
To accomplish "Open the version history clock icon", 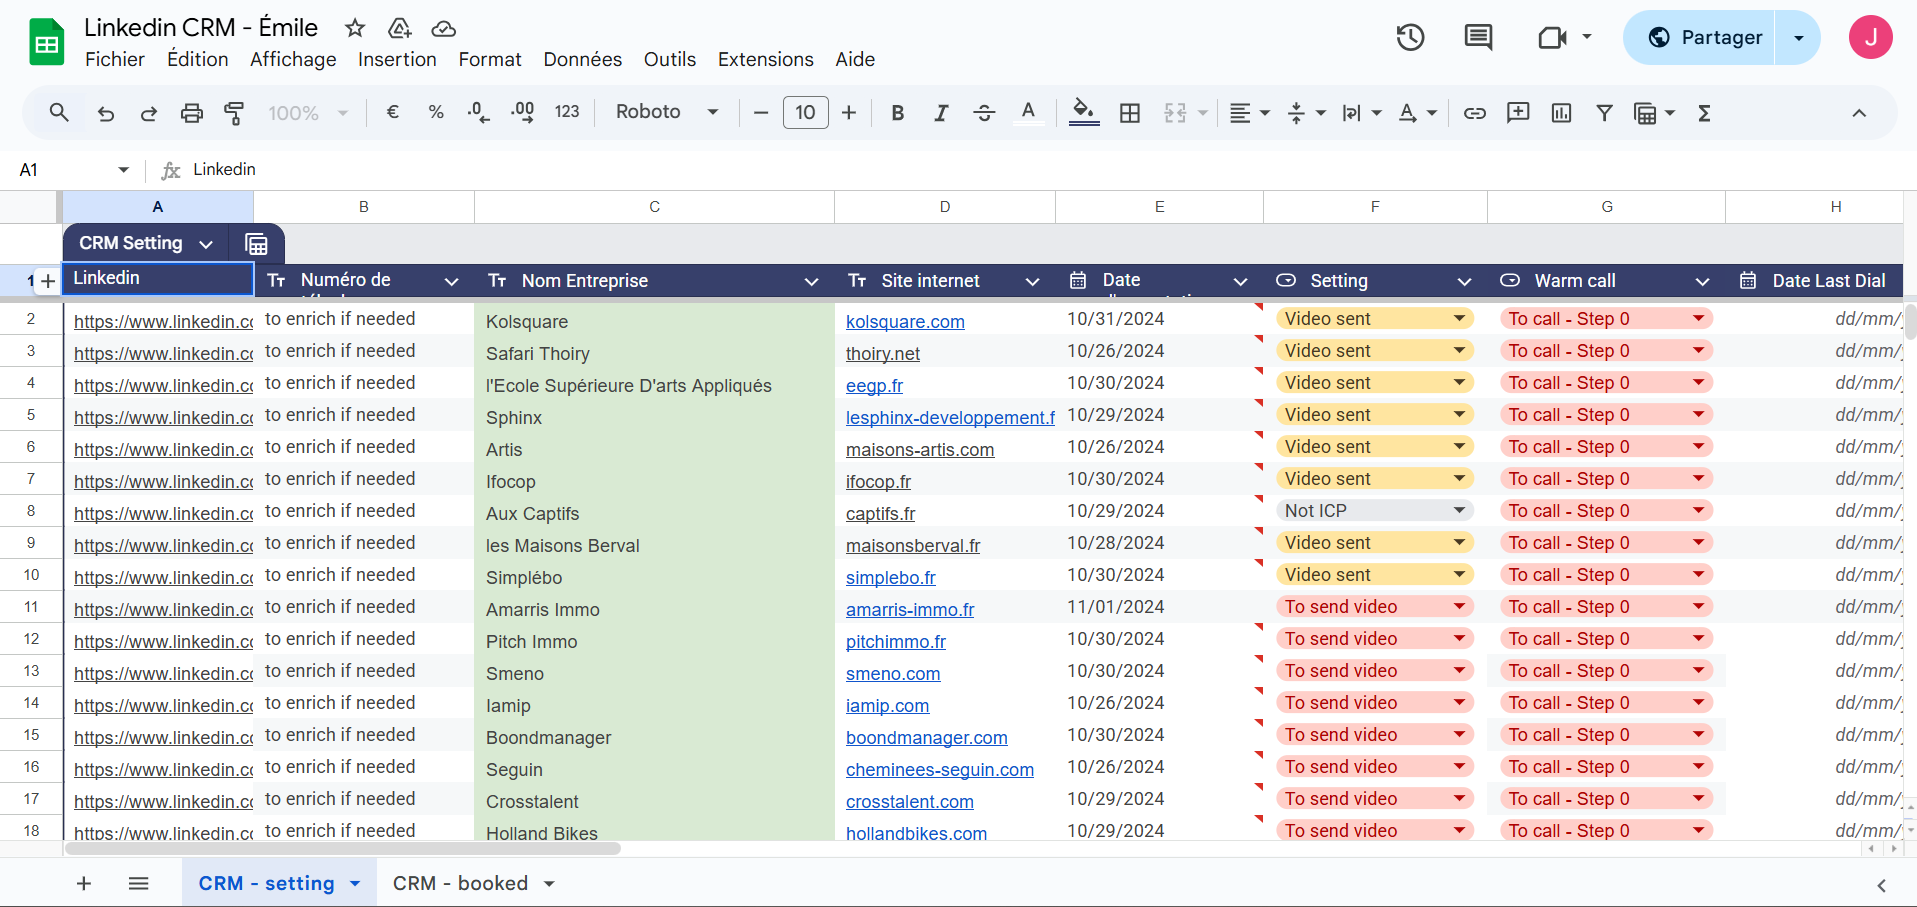I will [x=1410, y=38].
